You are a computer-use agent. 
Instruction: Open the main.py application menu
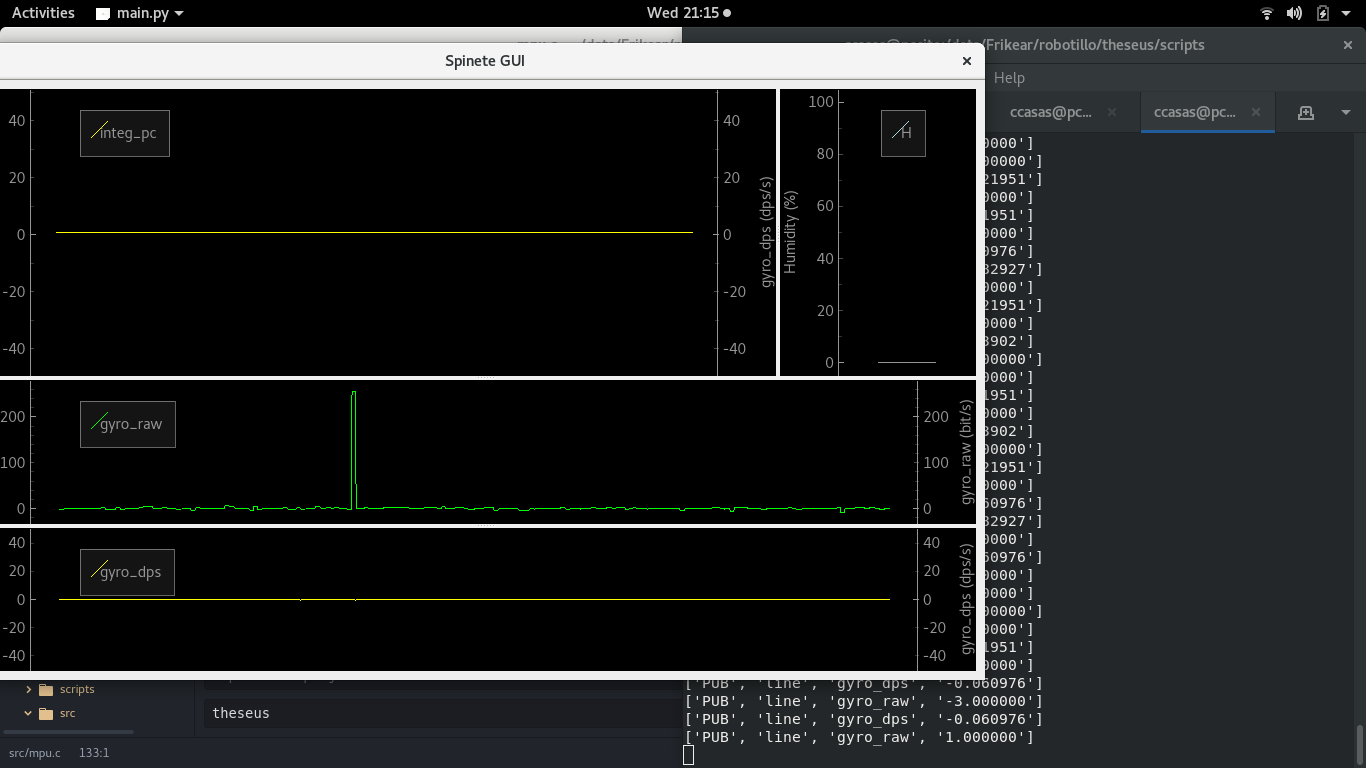tap(139, 13)
